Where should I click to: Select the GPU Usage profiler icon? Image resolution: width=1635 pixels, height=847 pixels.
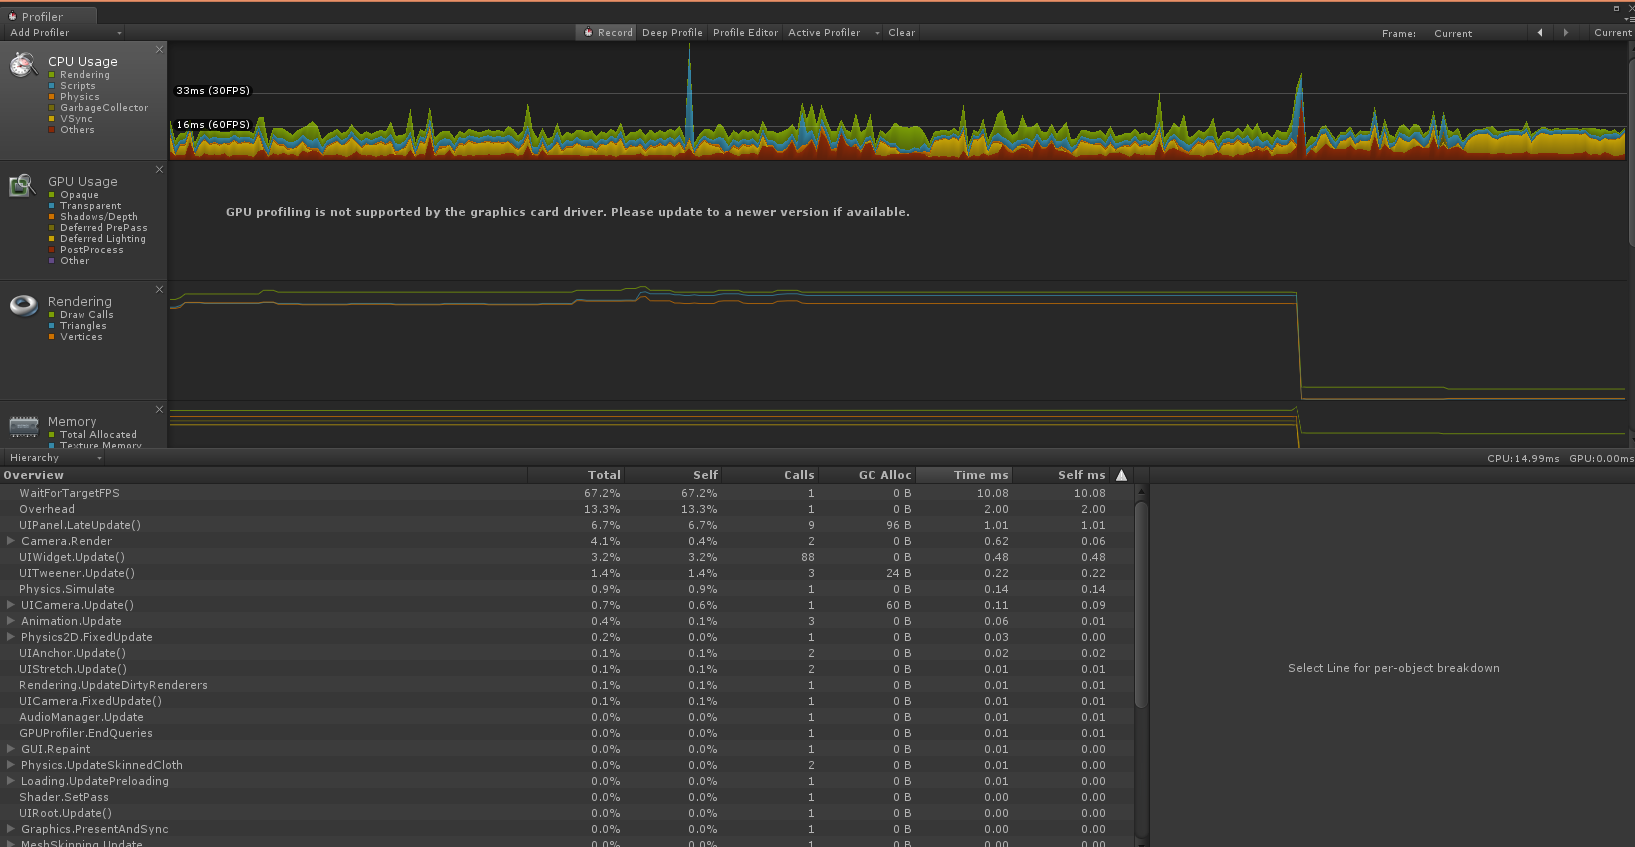[23, 185]
